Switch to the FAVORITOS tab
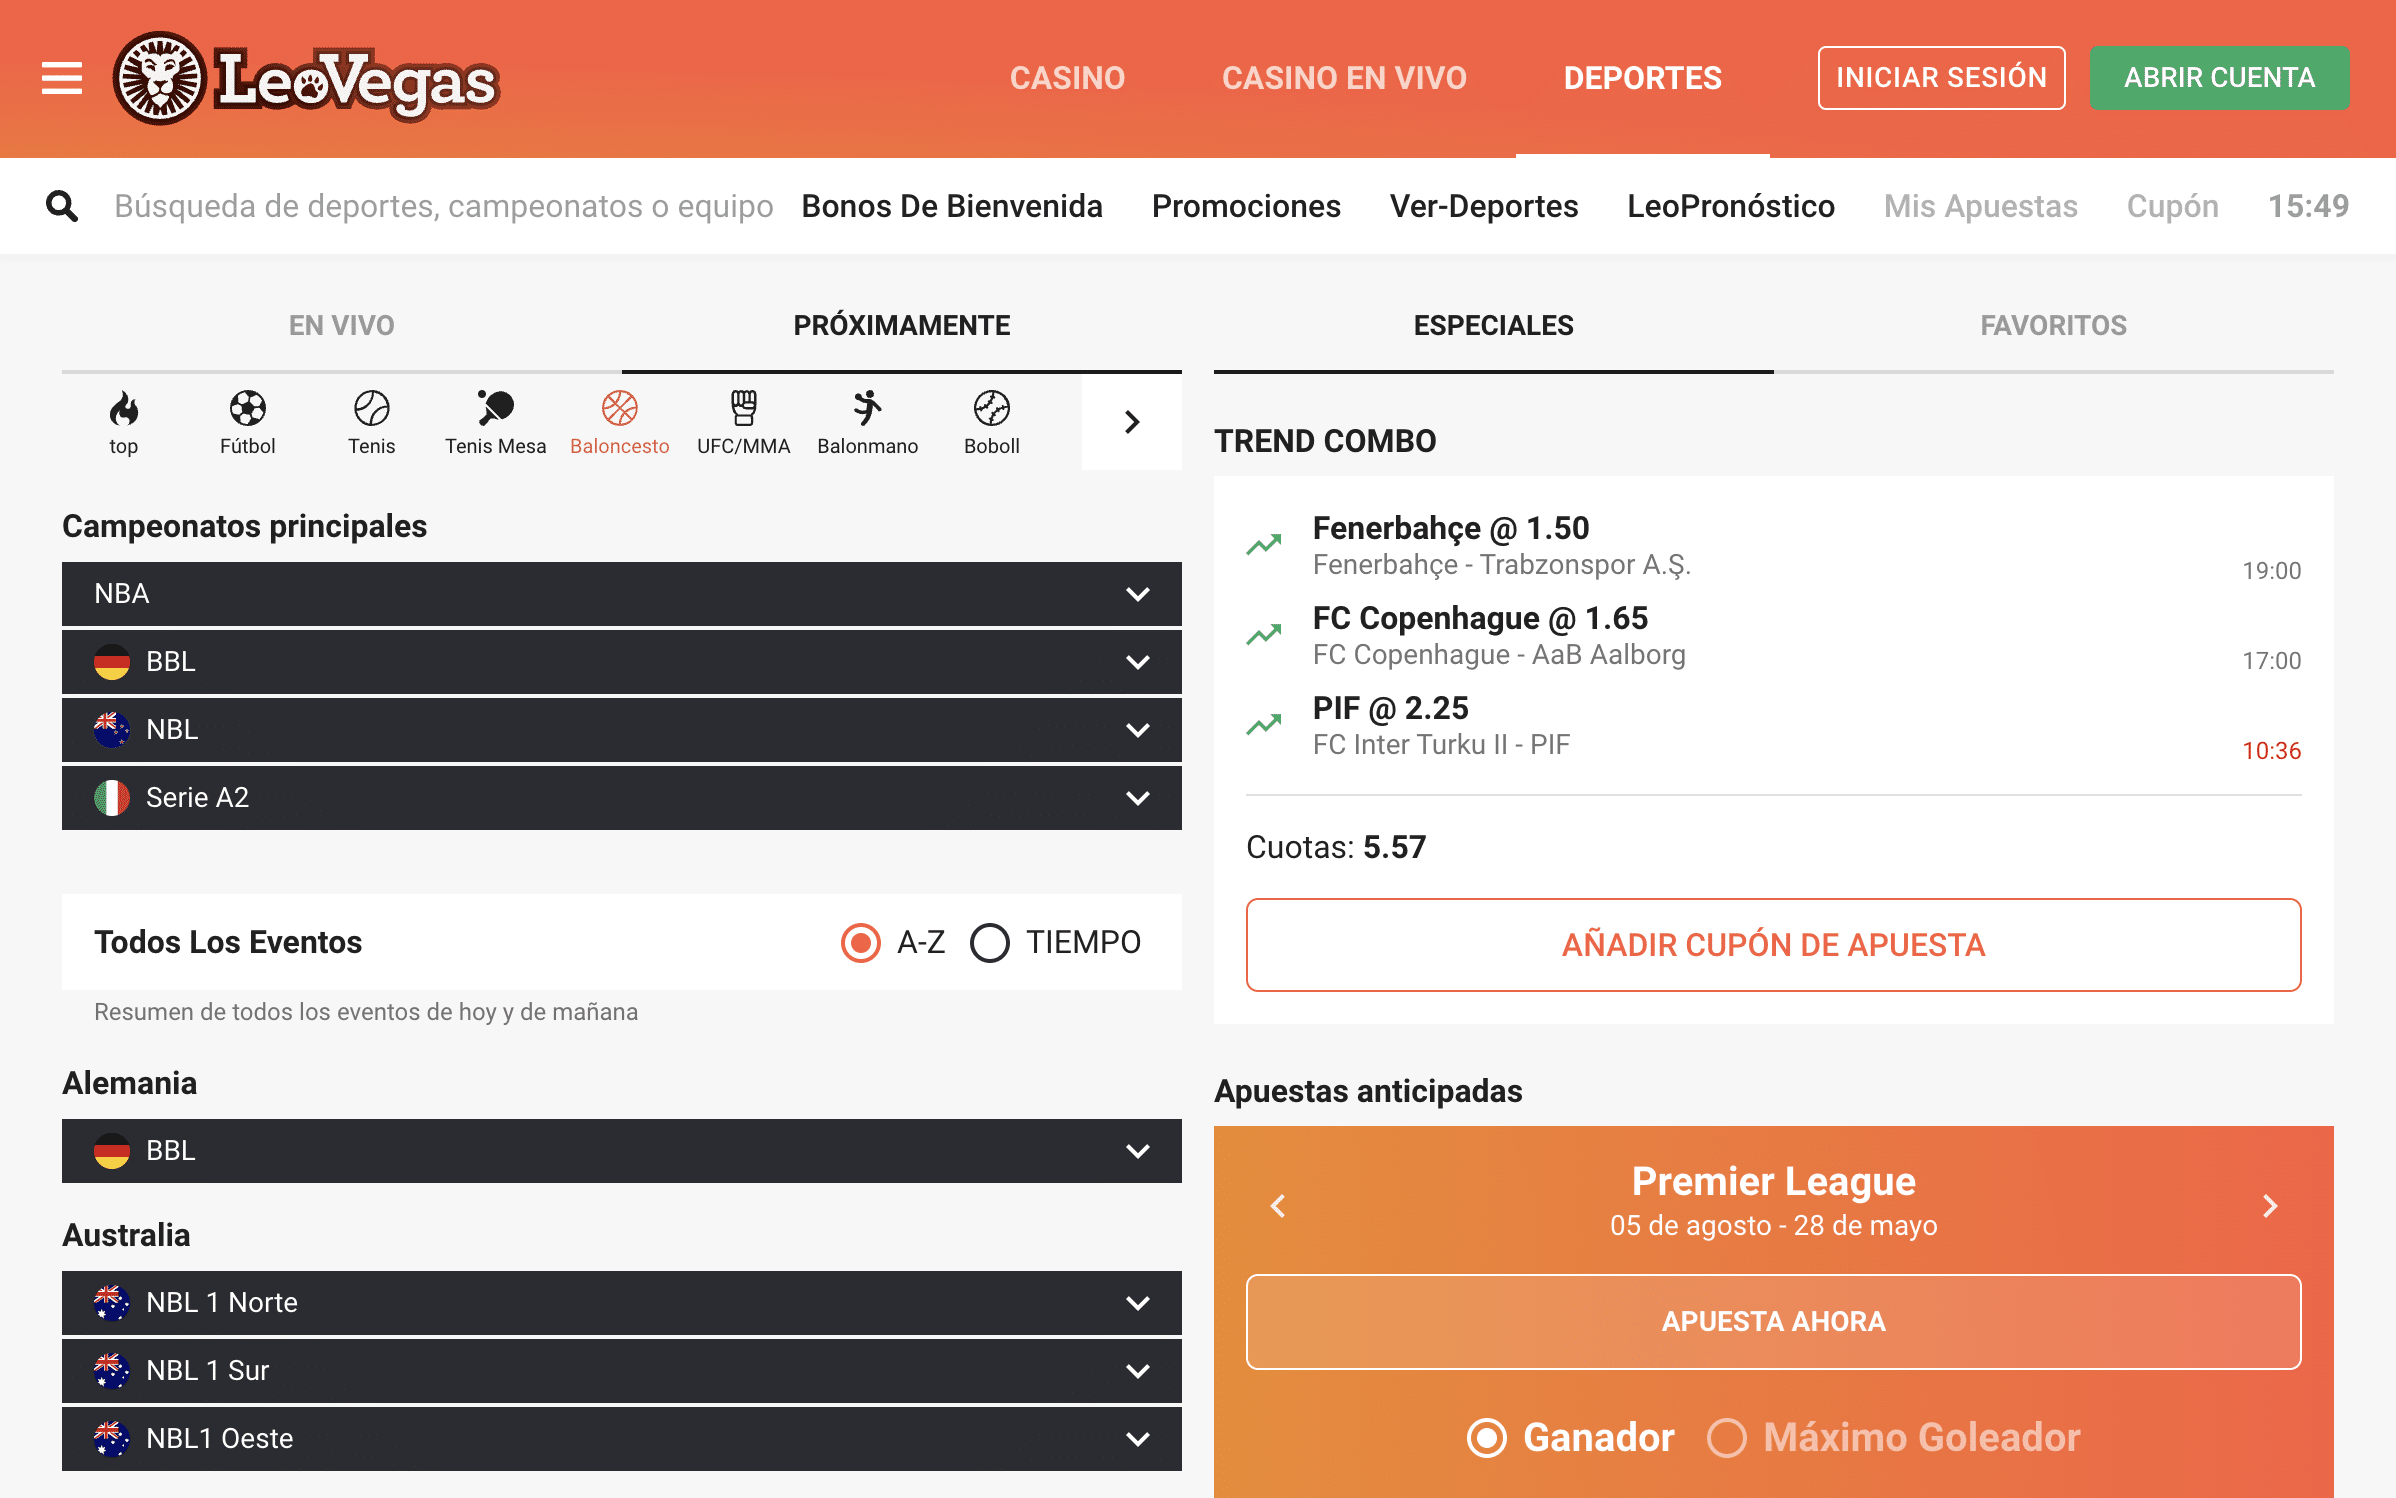This screenshot has height=1498, width=2396. point(2053,323)
